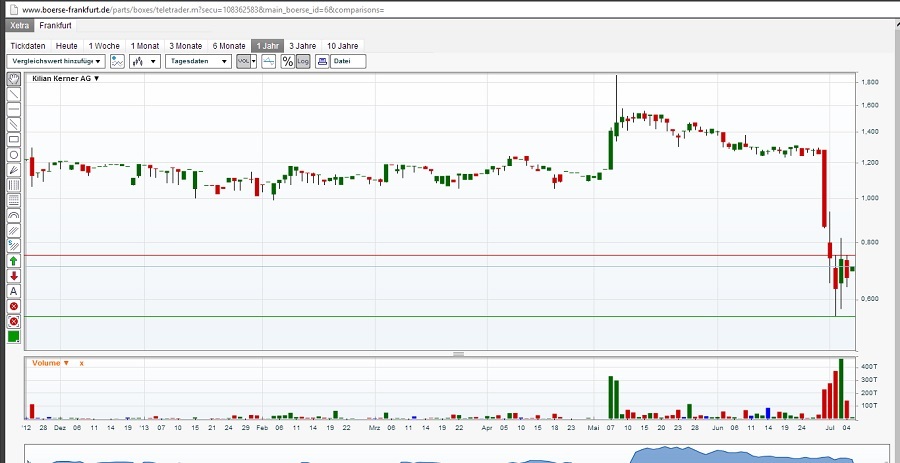900x463 pixels.
Task: Open the Tagesdaten interval dropdown
Action: point(198,61)
